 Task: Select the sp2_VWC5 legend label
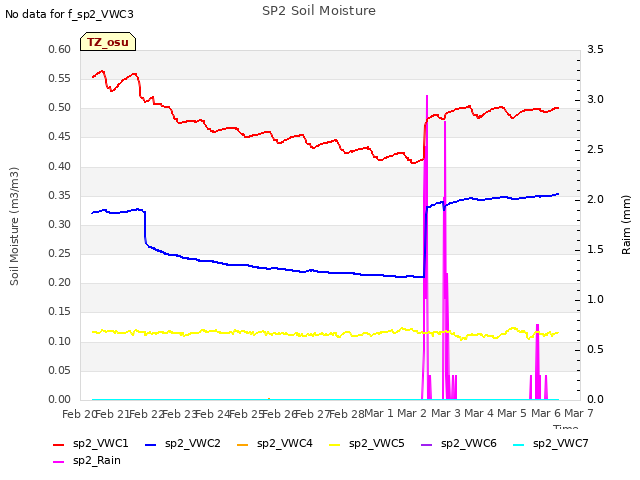tap(376, 444)
